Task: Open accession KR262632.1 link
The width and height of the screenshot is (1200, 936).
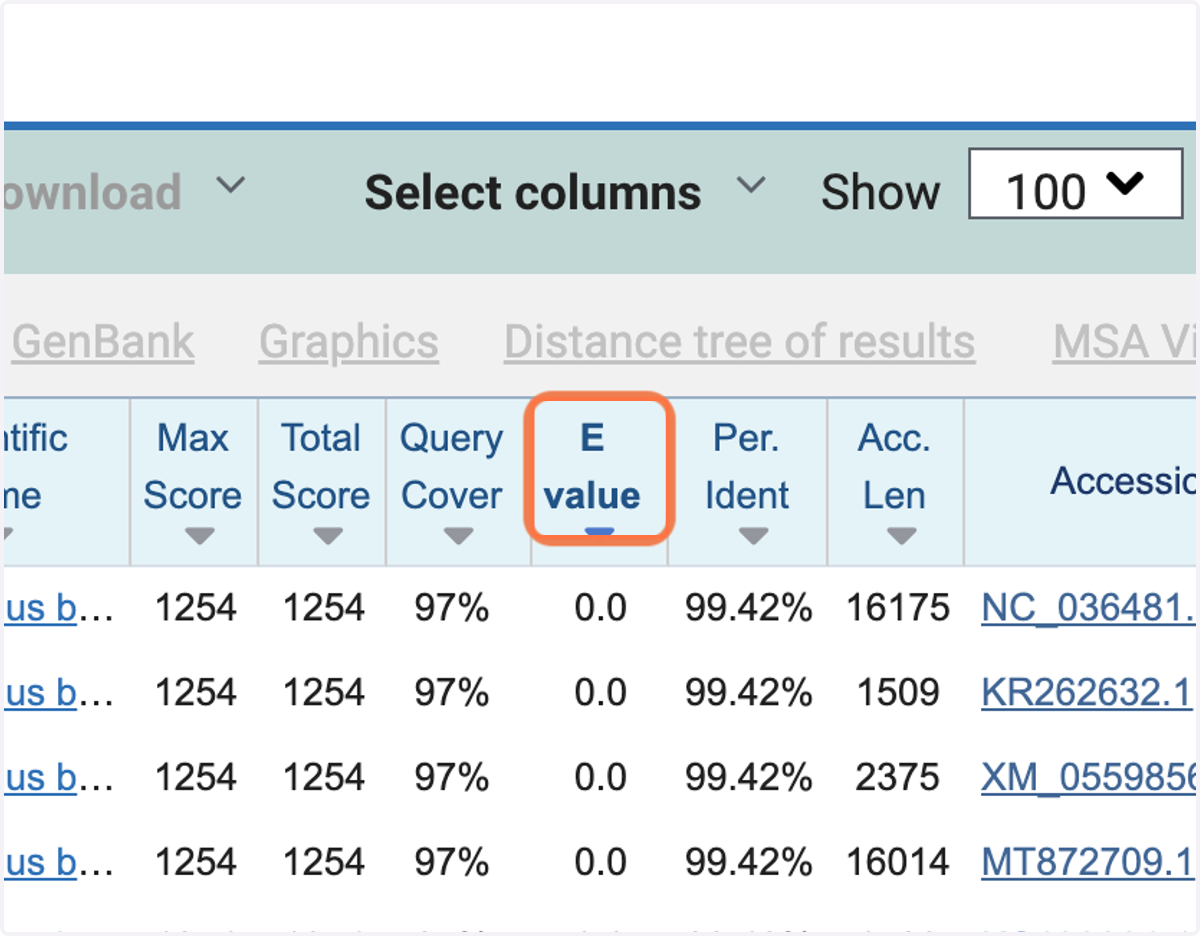Action: [1086, 692]
